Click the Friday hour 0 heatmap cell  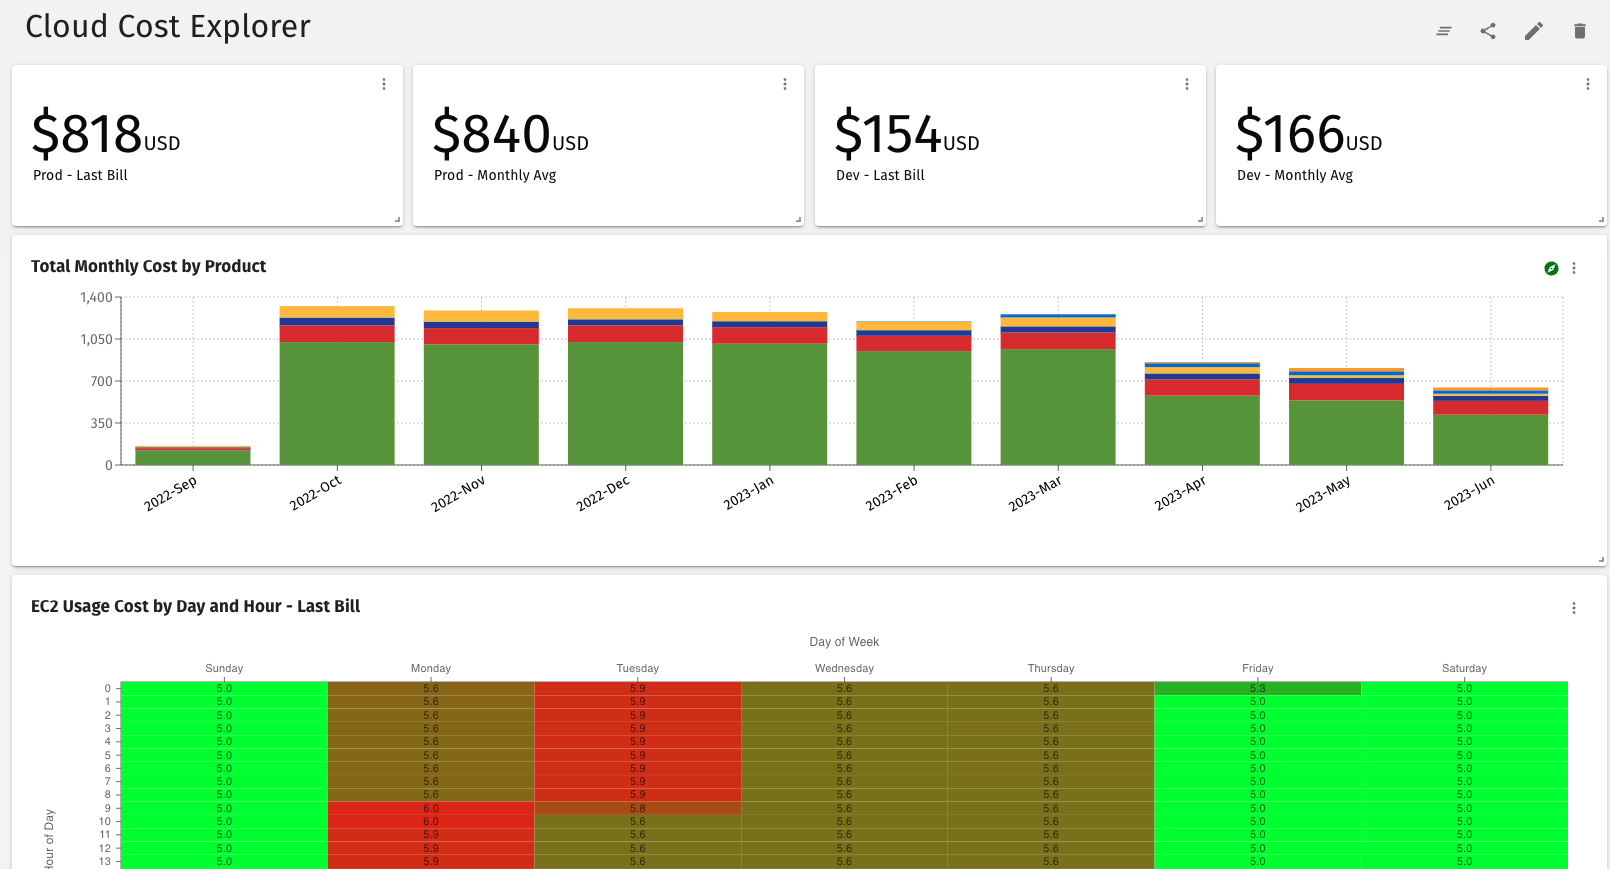click(1257, 688)
